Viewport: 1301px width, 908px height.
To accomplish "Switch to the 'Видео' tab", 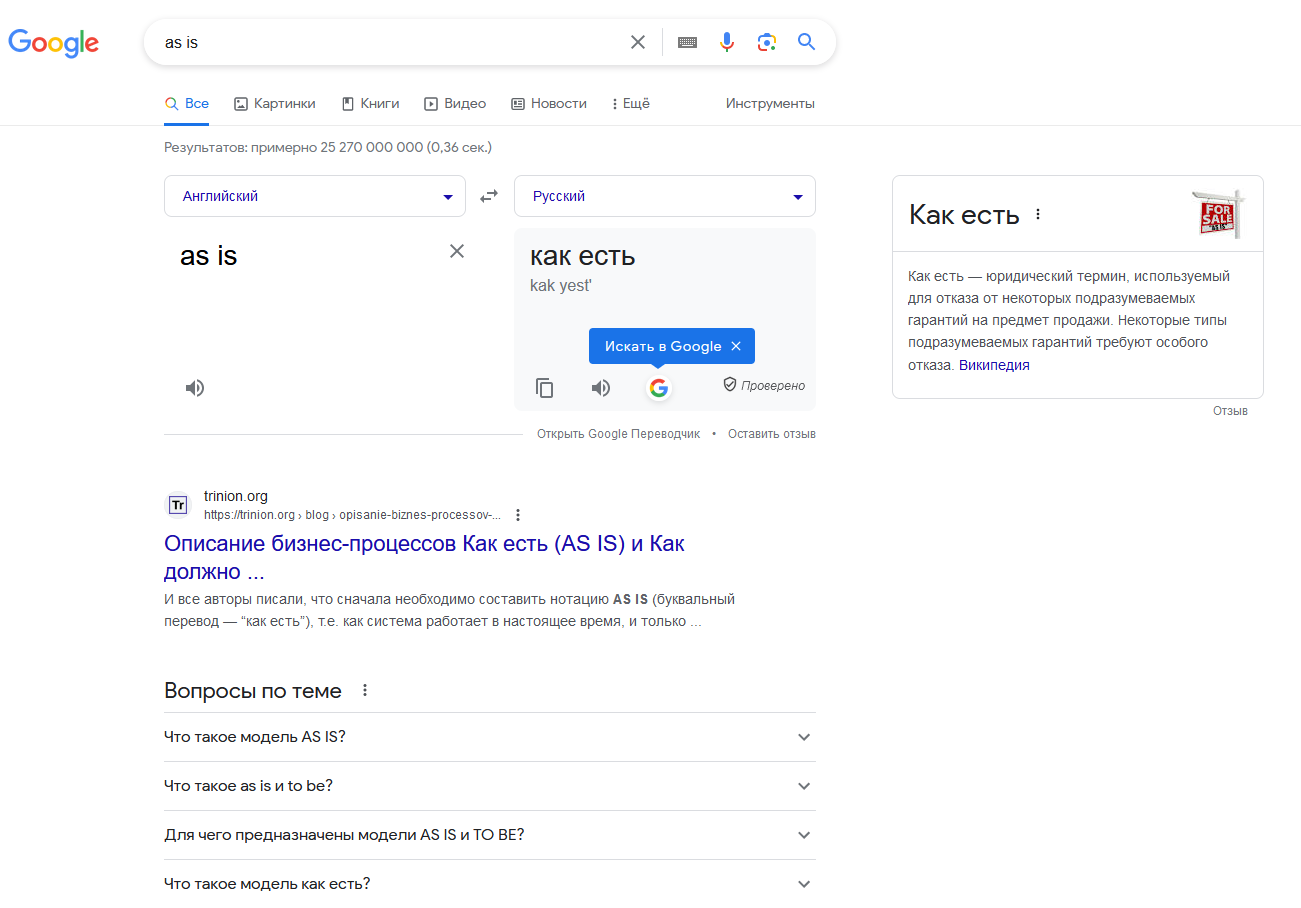I will coord(455,103).
